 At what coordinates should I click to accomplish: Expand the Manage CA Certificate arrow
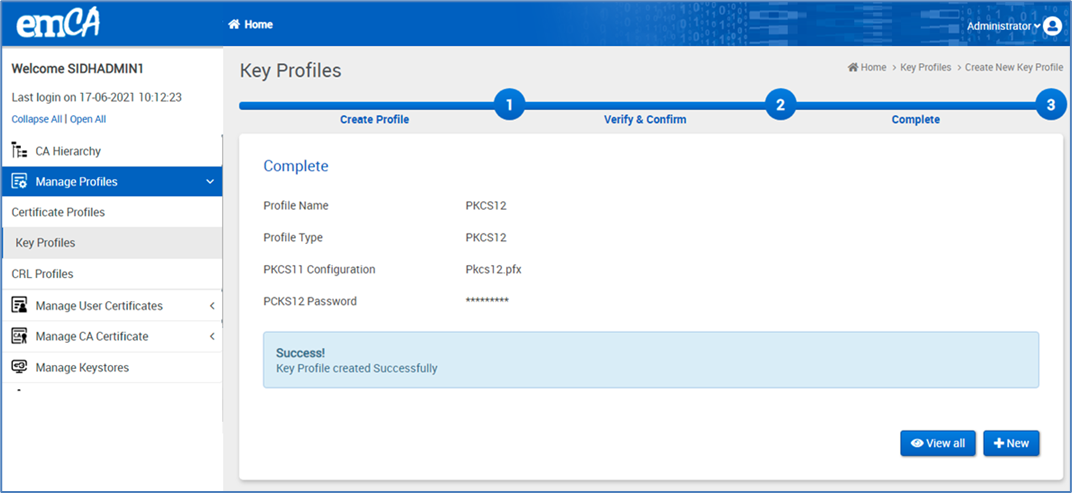211,337
